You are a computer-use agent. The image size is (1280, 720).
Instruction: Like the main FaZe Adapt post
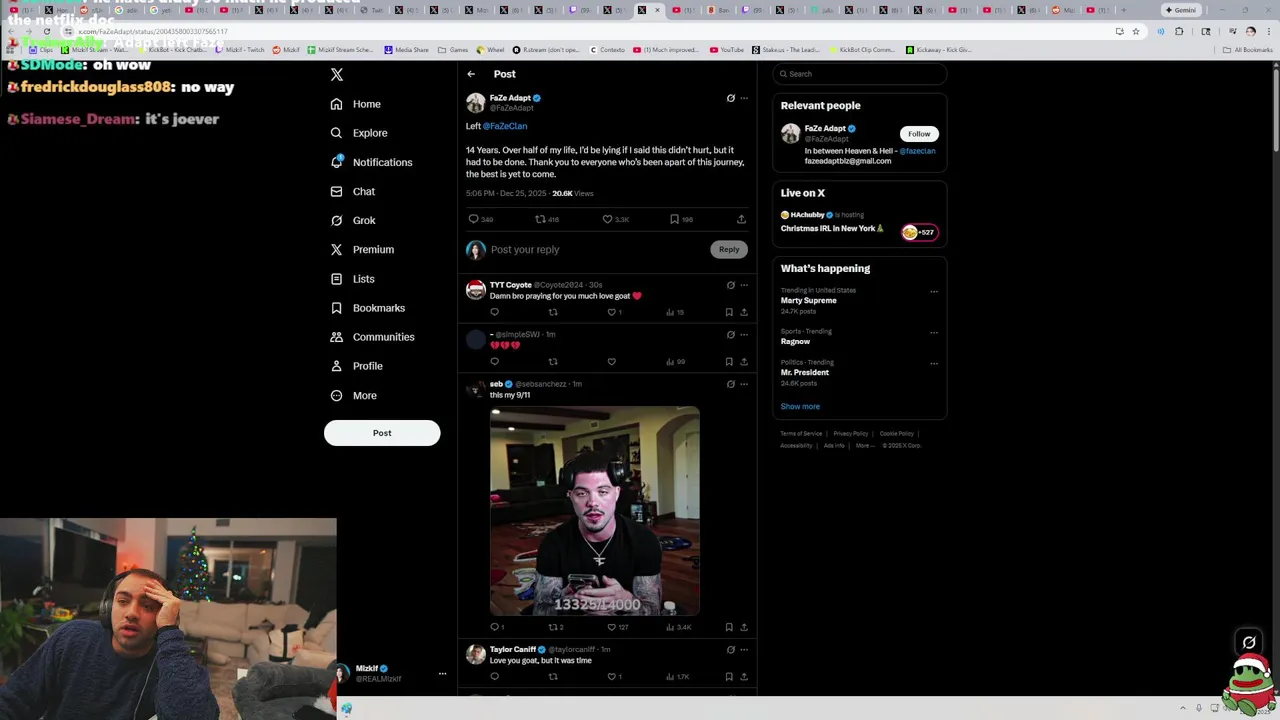[607, 219]
